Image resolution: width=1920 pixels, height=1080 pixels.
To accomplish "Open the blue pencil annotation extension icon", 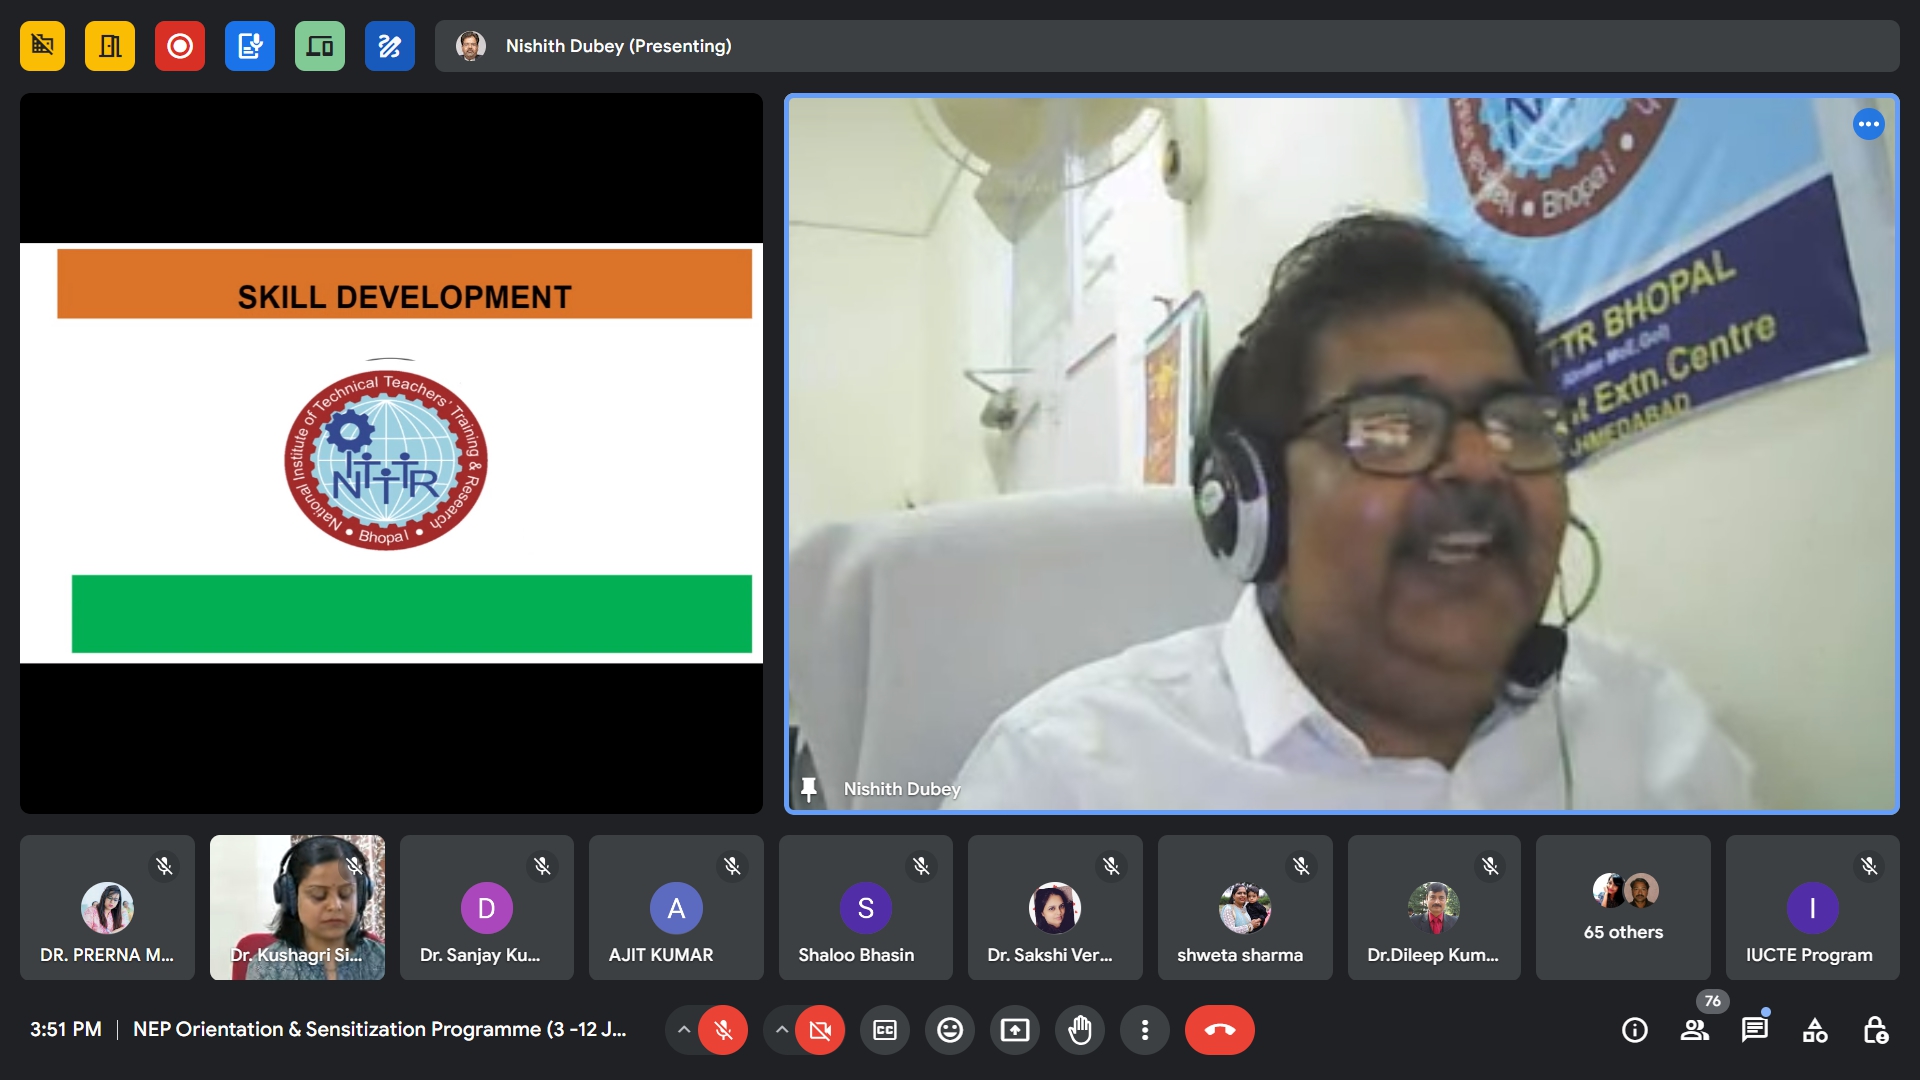I will 390,46.
